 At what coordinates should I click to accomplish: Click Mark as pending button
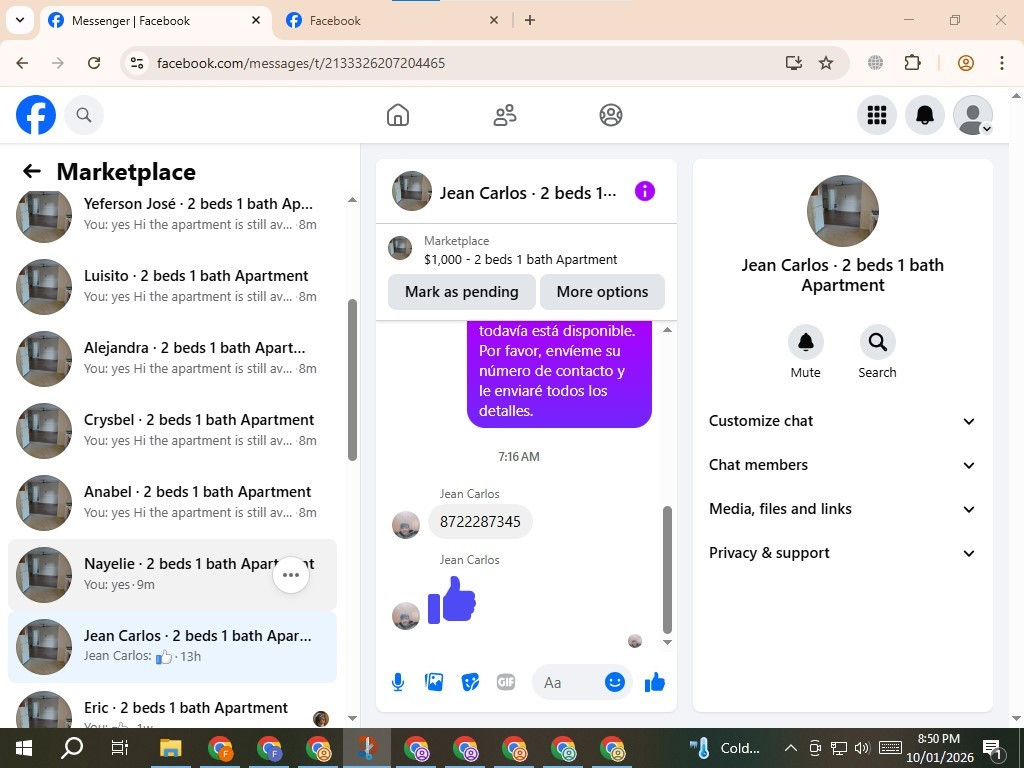pyautogui.click(x=462, y=292)
